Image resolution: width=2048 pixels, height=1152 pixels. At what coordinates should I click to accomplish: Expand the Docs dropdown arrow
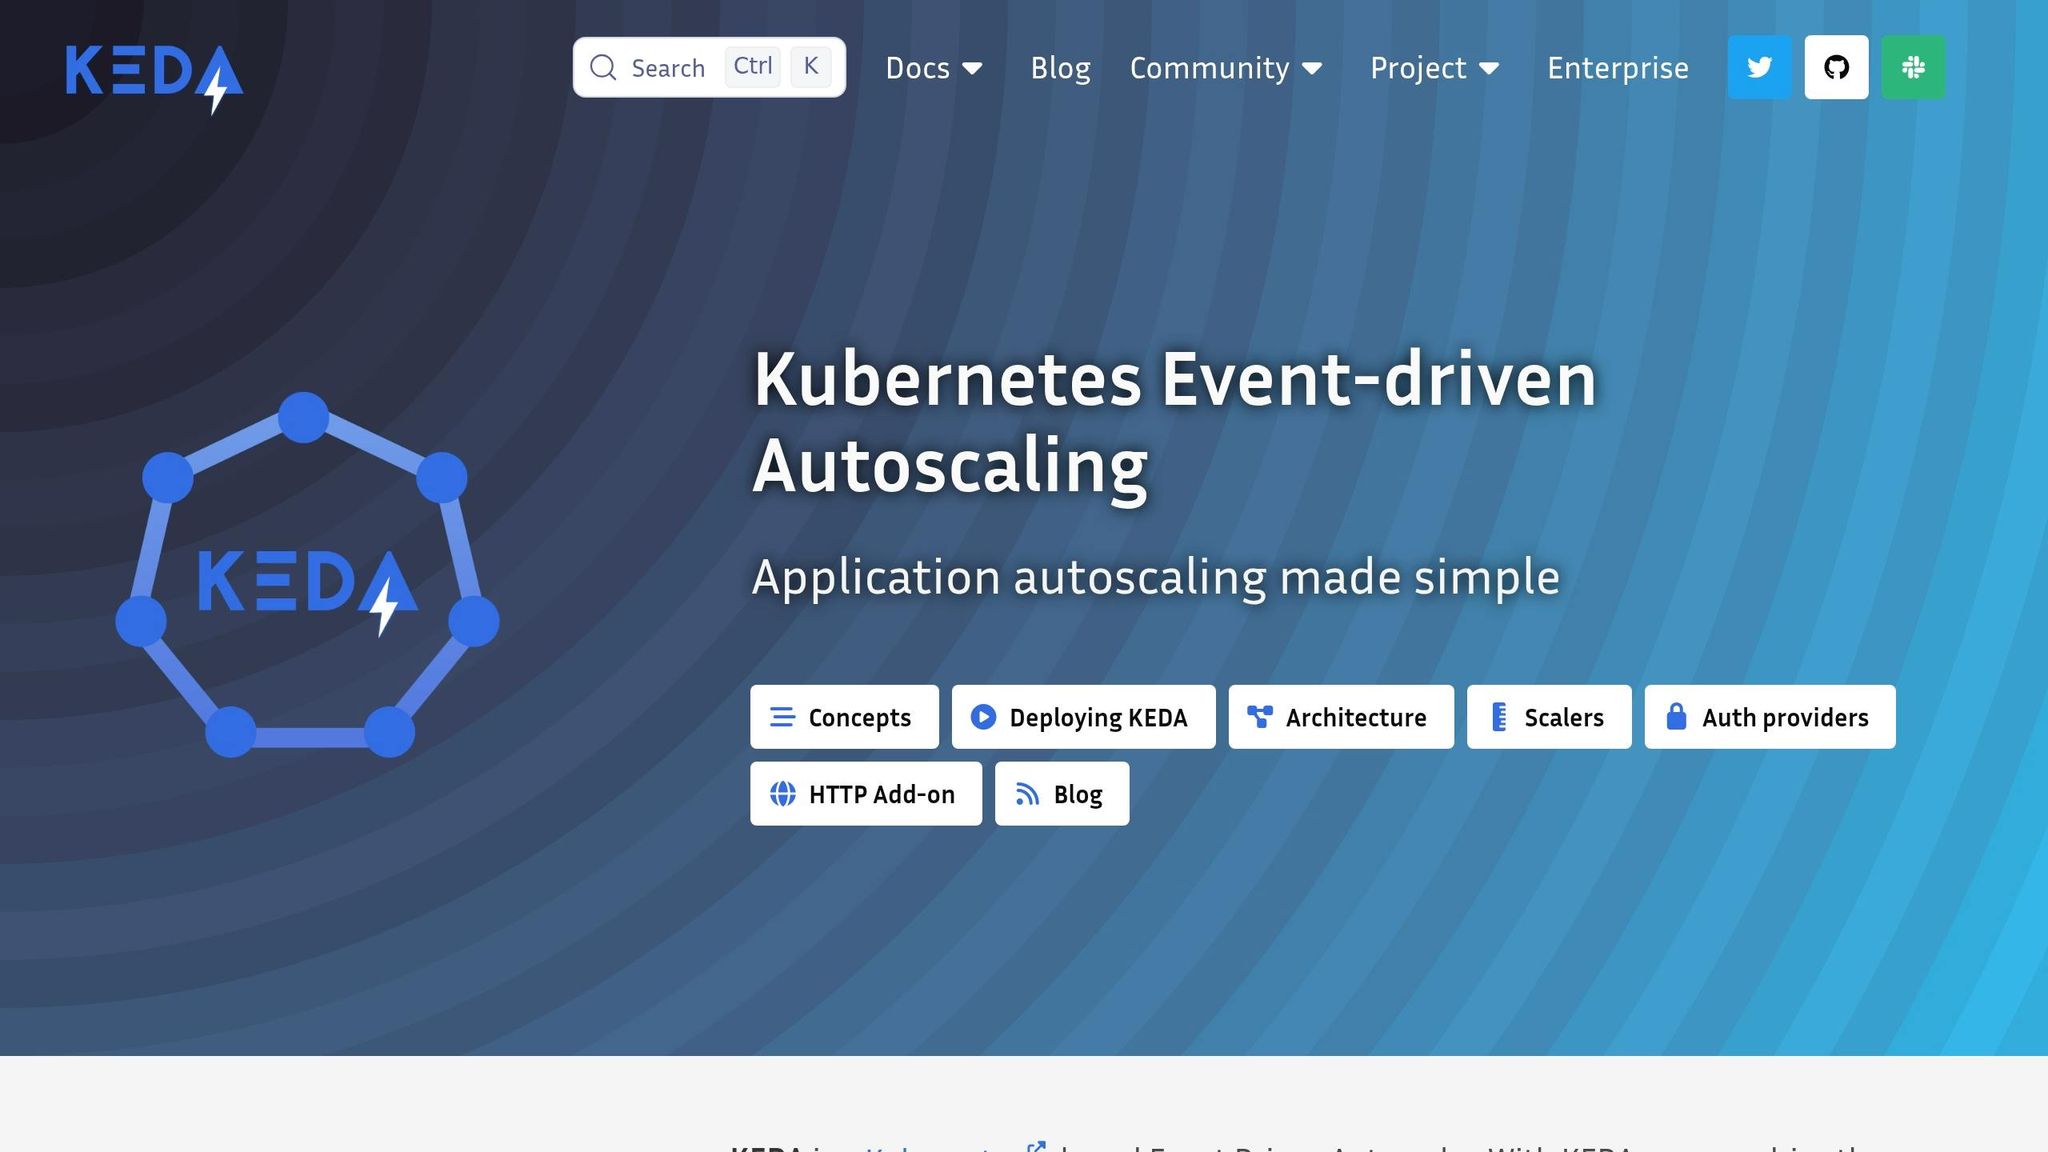point(972,68)
